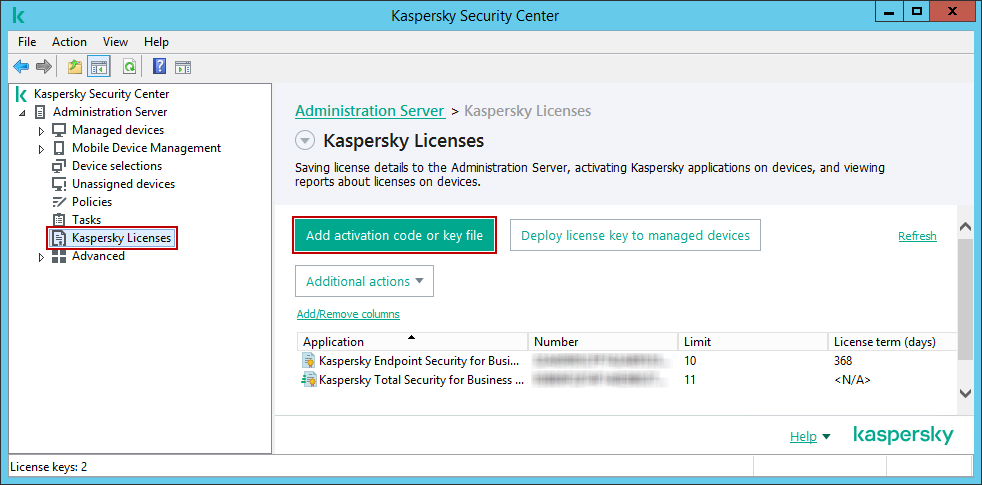This screenshot has height=485, width=982.
Task: Click the Back arrow toolbar icon
Action: point(21,67)
